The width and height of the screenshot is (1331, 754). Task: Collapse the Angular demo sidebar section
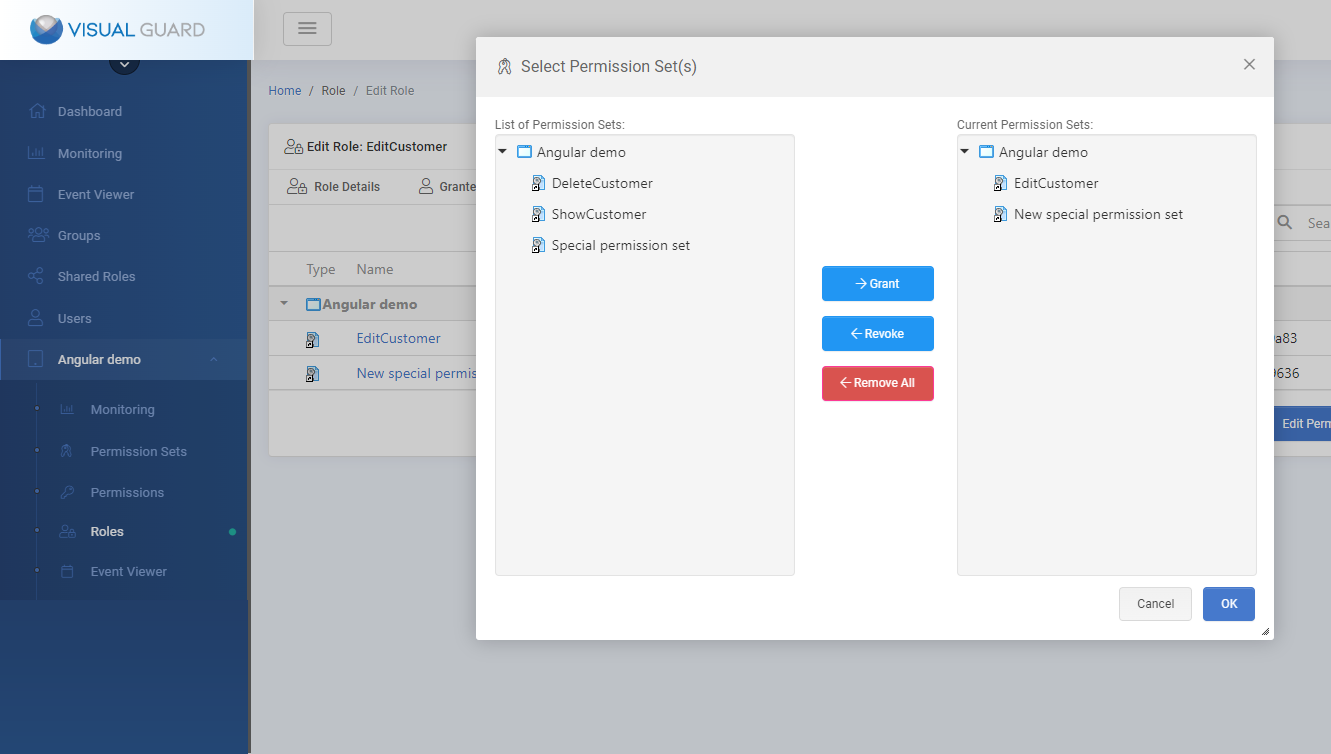213,360
